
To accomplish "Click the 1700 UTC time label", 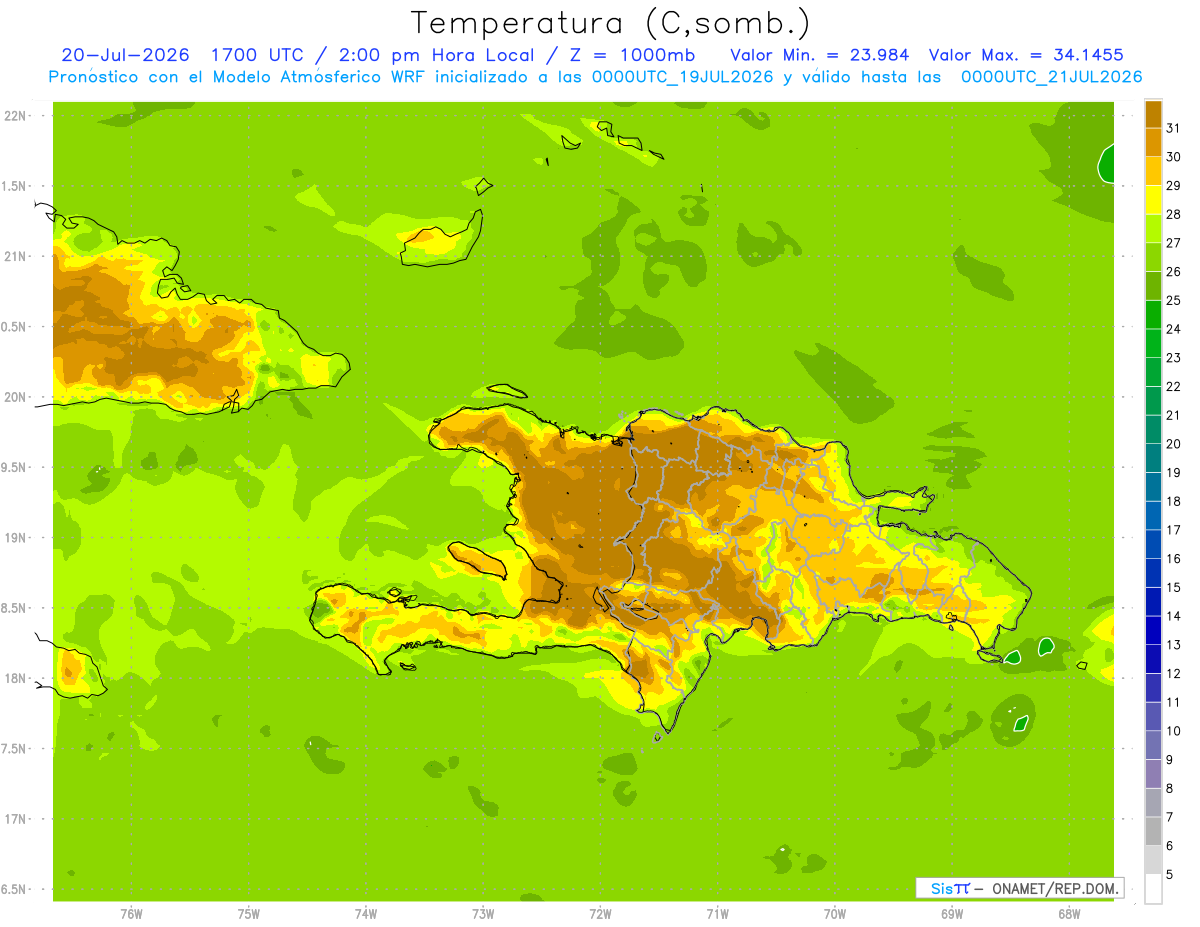I will tap(258, 55).
